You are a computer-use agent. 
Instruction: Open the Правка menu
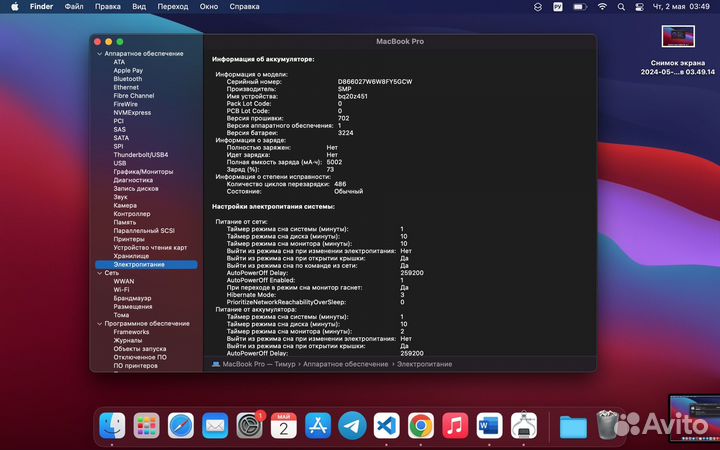point(107,6)
